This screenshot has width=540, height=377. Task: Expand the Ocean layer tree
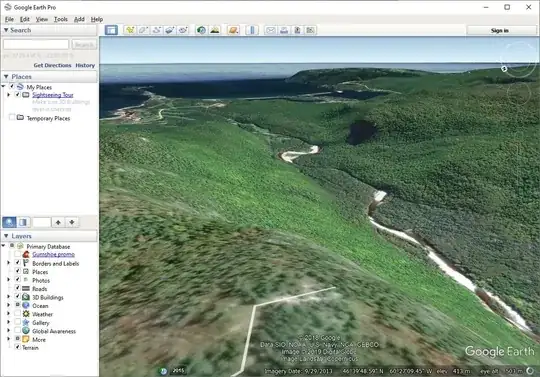(9, 305)
